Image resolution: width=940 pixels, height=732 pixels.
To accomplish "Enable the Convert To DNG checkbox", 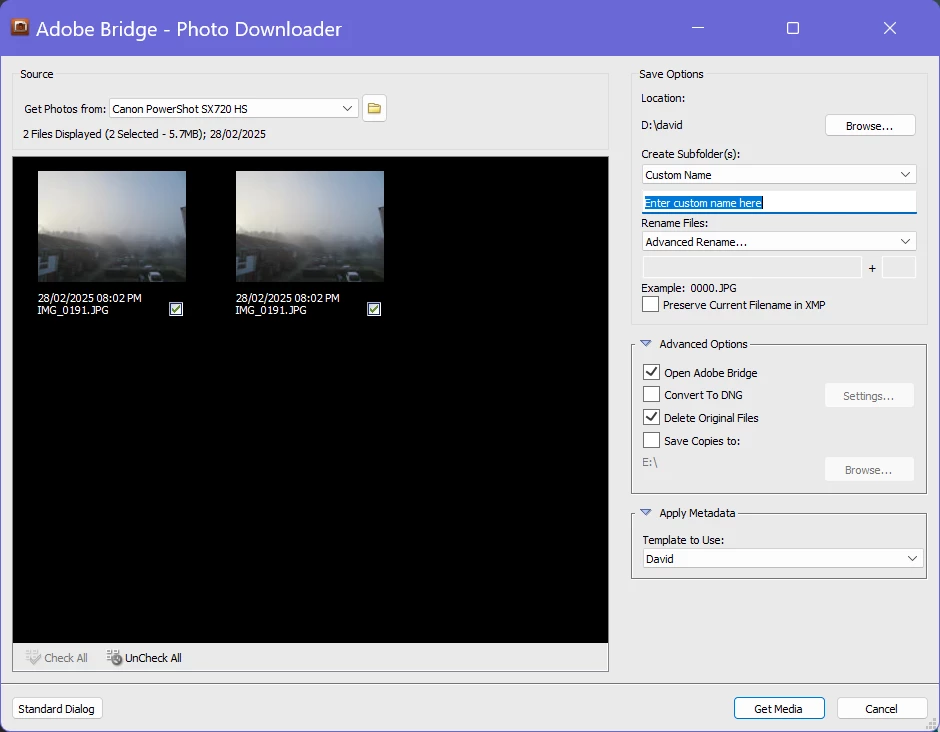I will coord(651,394).
